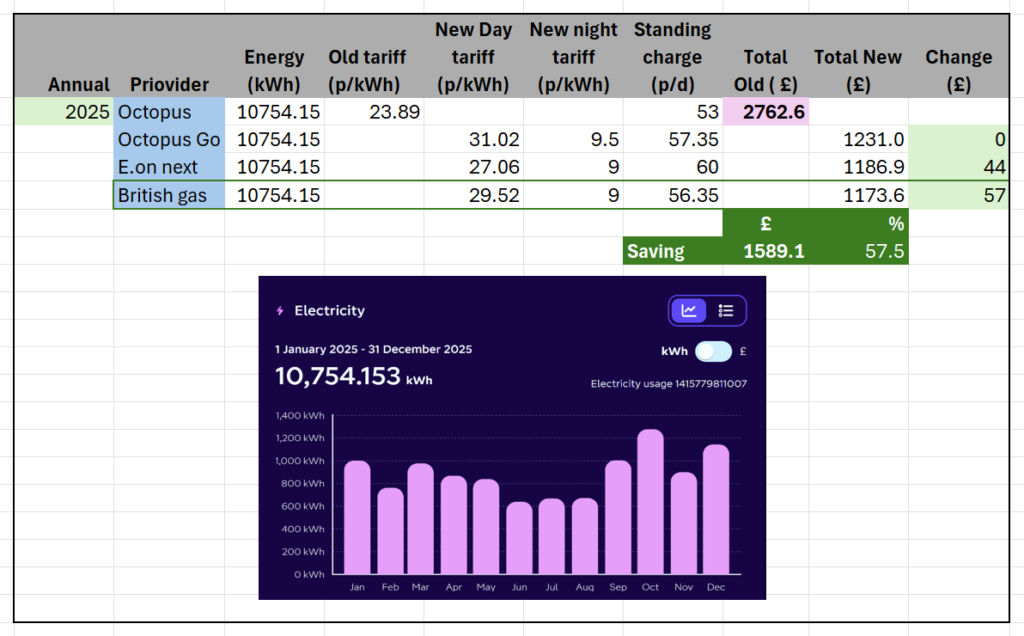Click the Total Old value 2762.6
This screenshot has width=1024, height=636.
click(x=765, y=112)
